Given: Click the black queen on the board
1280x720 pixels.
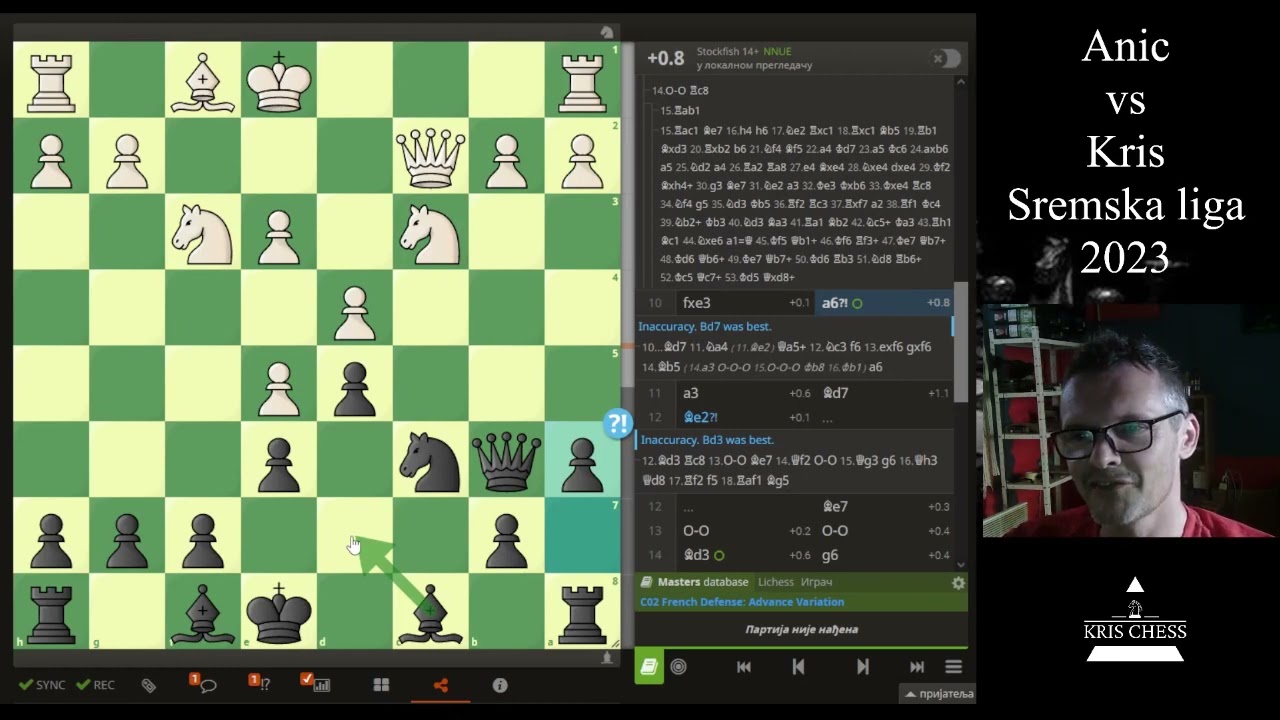Looking at the screenshot, I should click(x=506, y=460).
